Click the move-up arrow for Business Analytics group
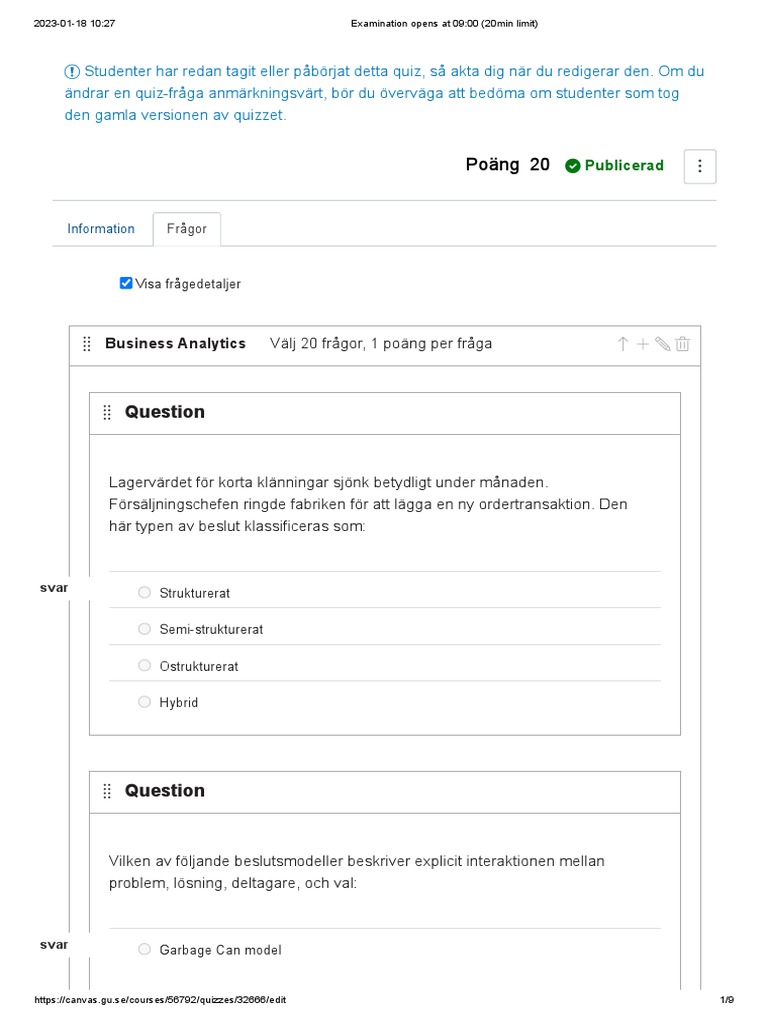Screen dimensions: 768x1024 pyautogui.click(x=623, y=344)
